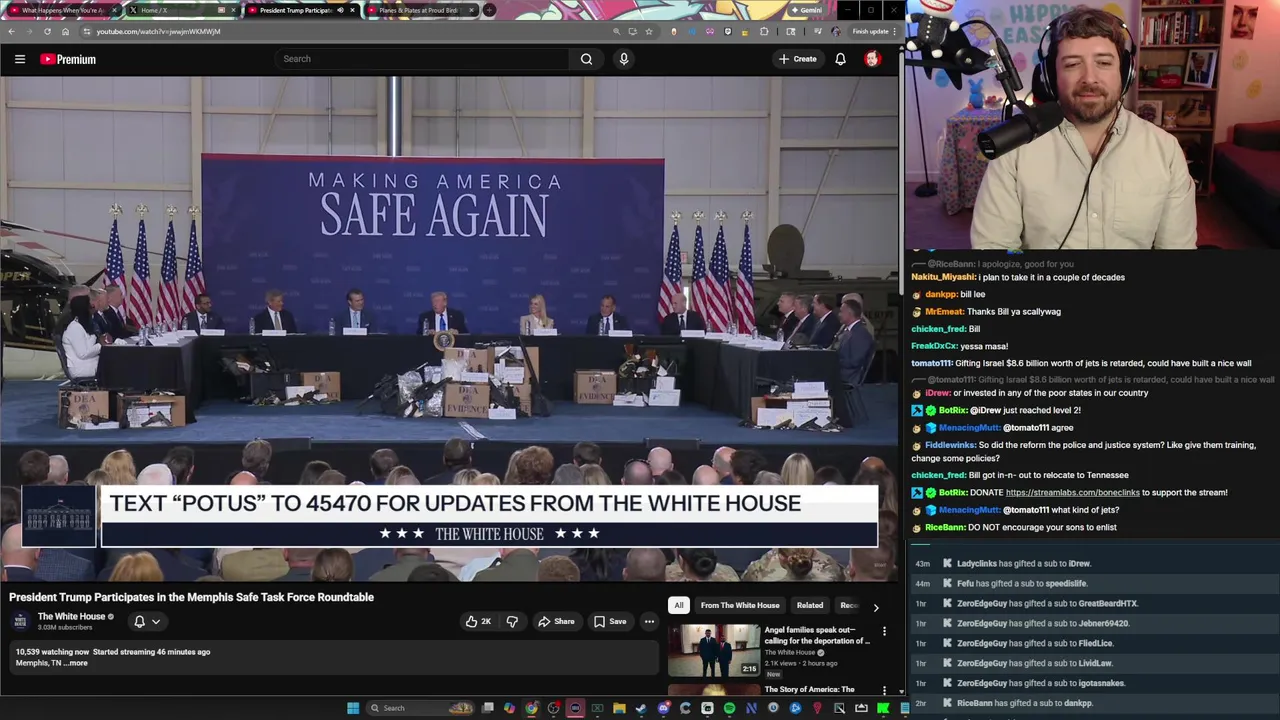Viewport: 1280px width, 720px height.
Task: Click the YouTube Premium logo
Action: 68,59
